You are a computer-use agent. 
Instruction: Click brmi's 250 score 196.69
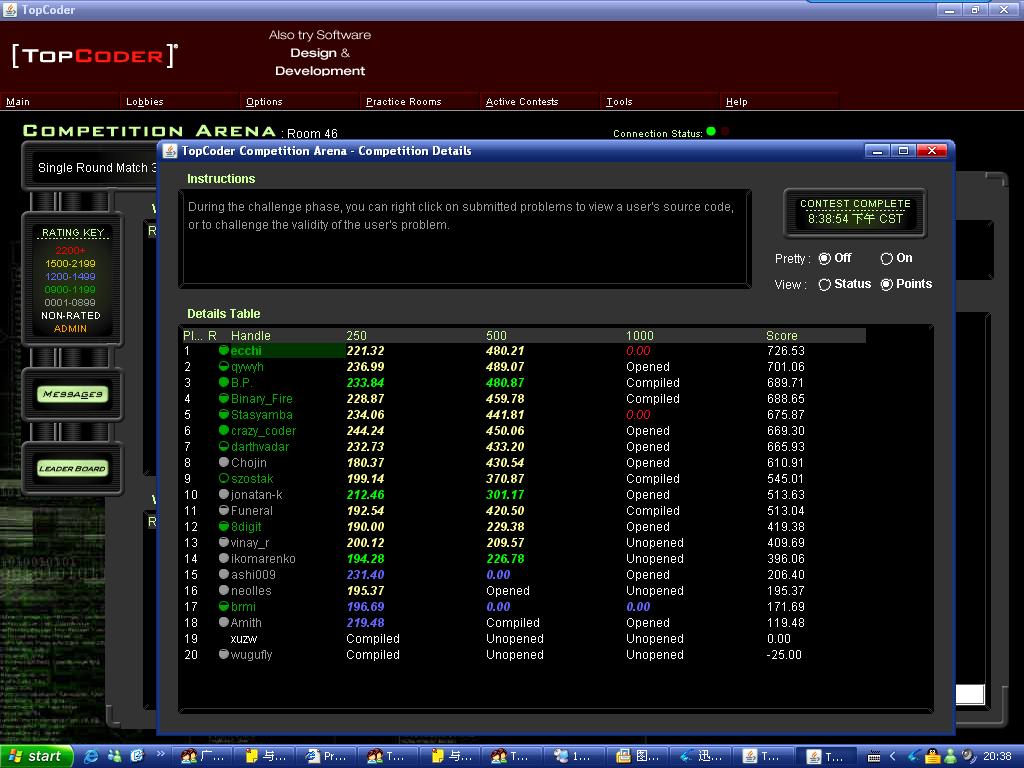(x=365, y=607)
